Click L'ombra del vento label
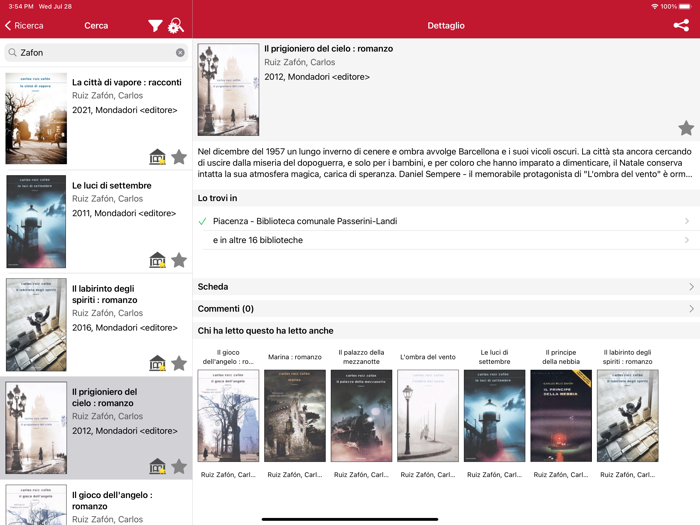This screenshot has height=525, width=700. click(x=428, y=357)
